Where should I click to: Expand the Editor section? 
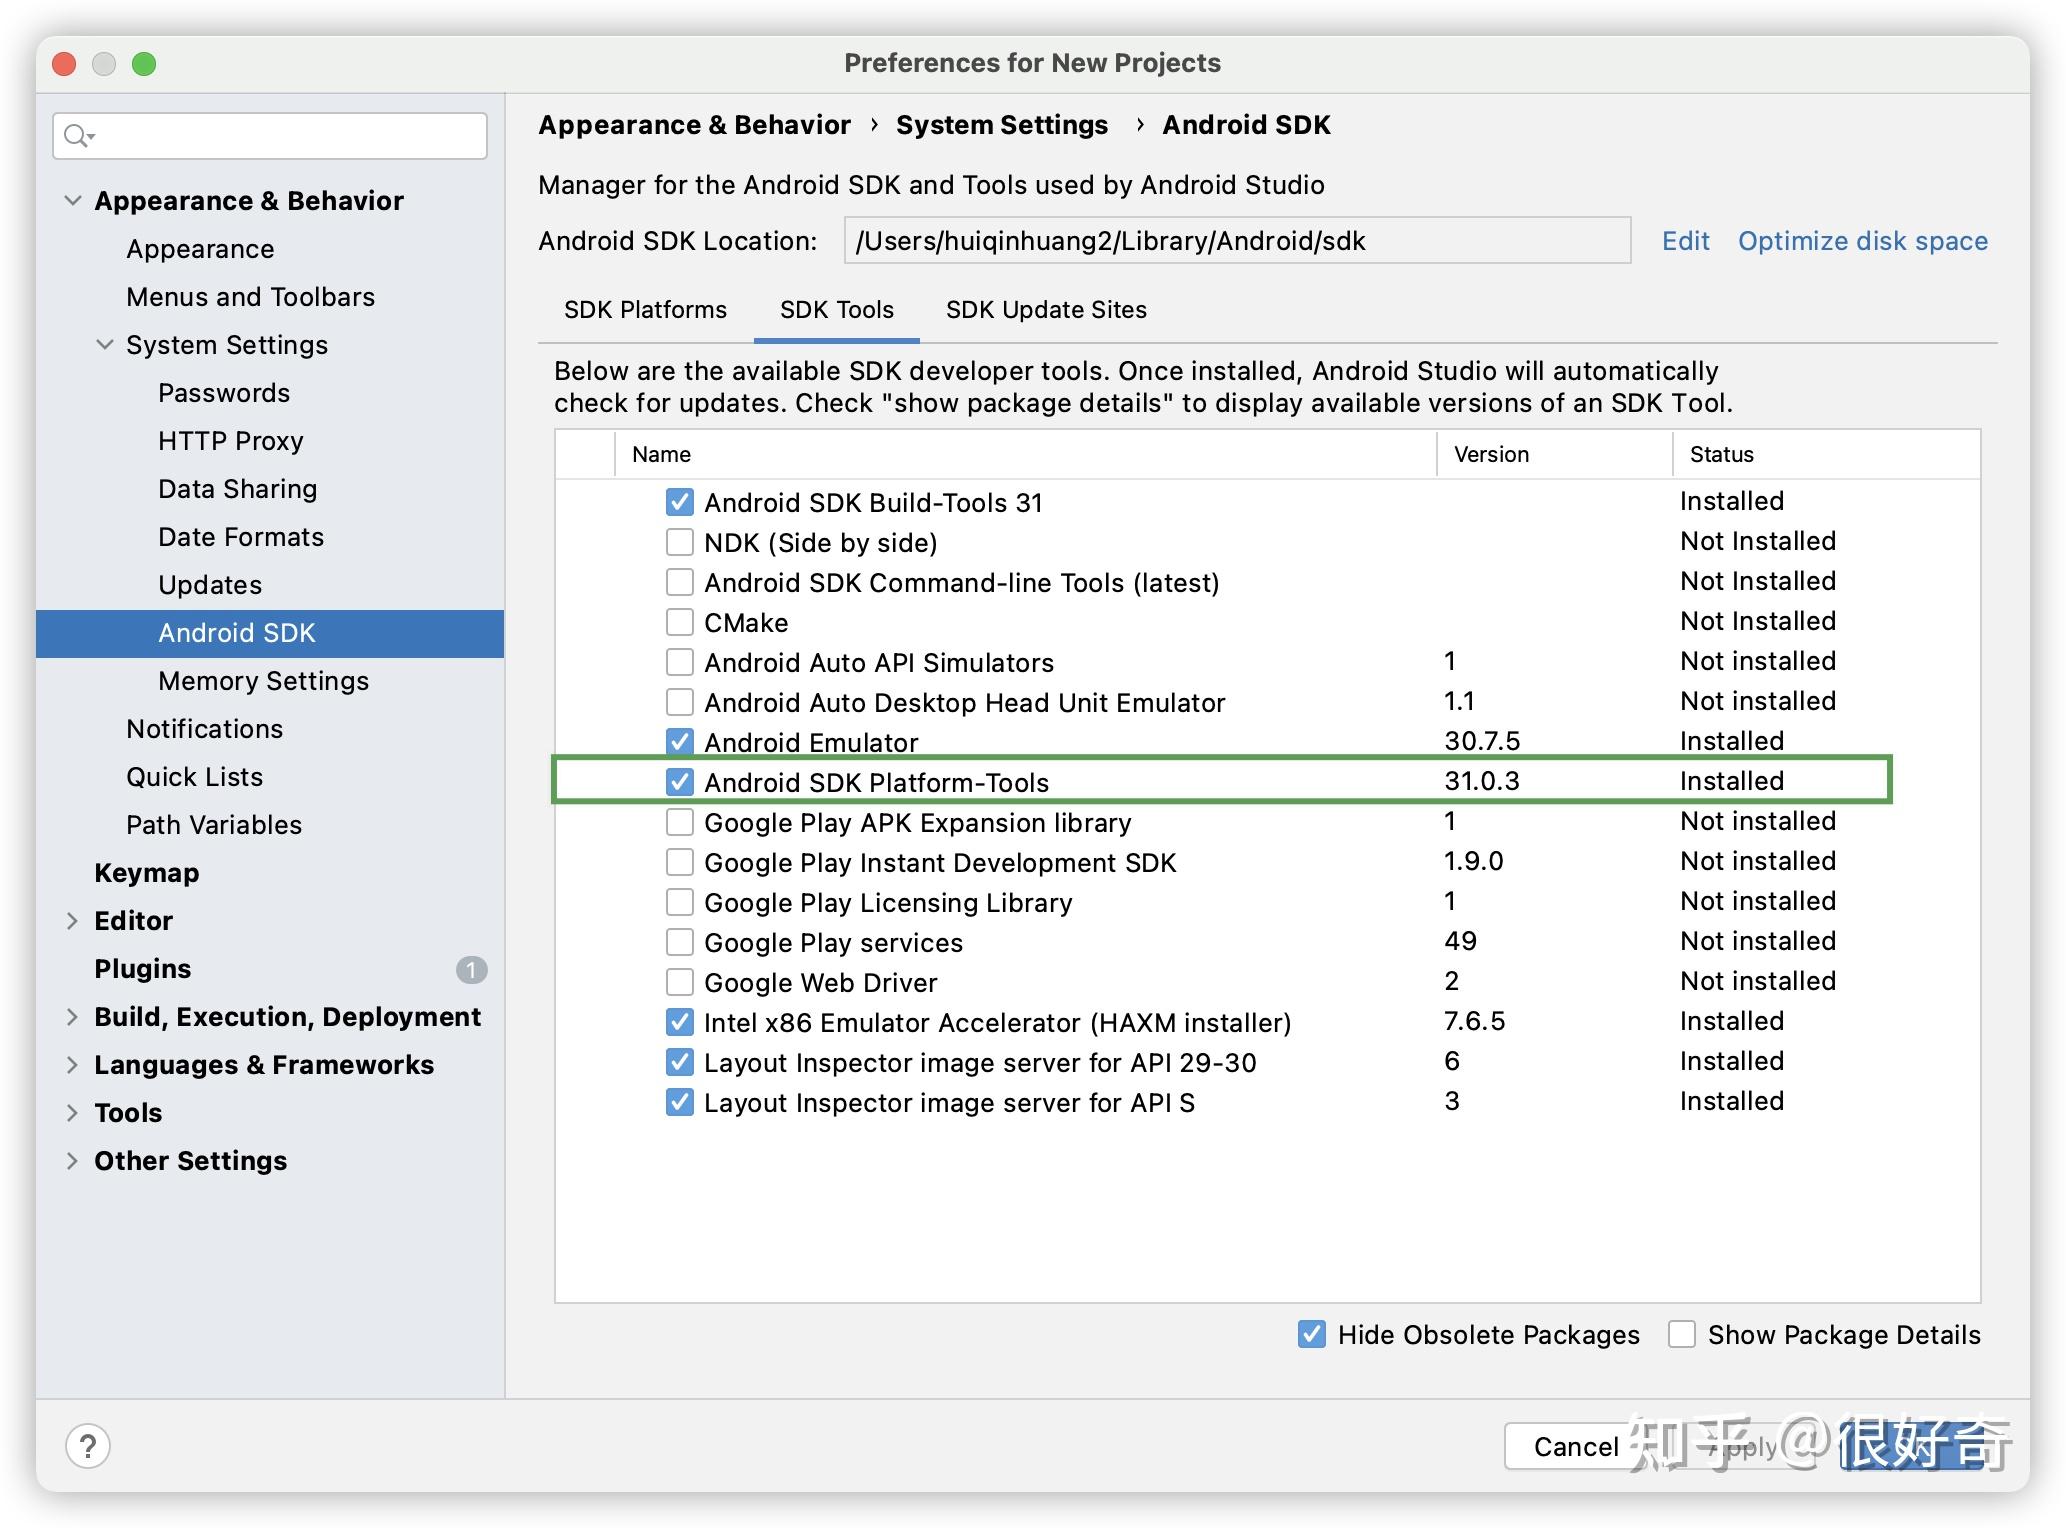click(x=72, y=921)
